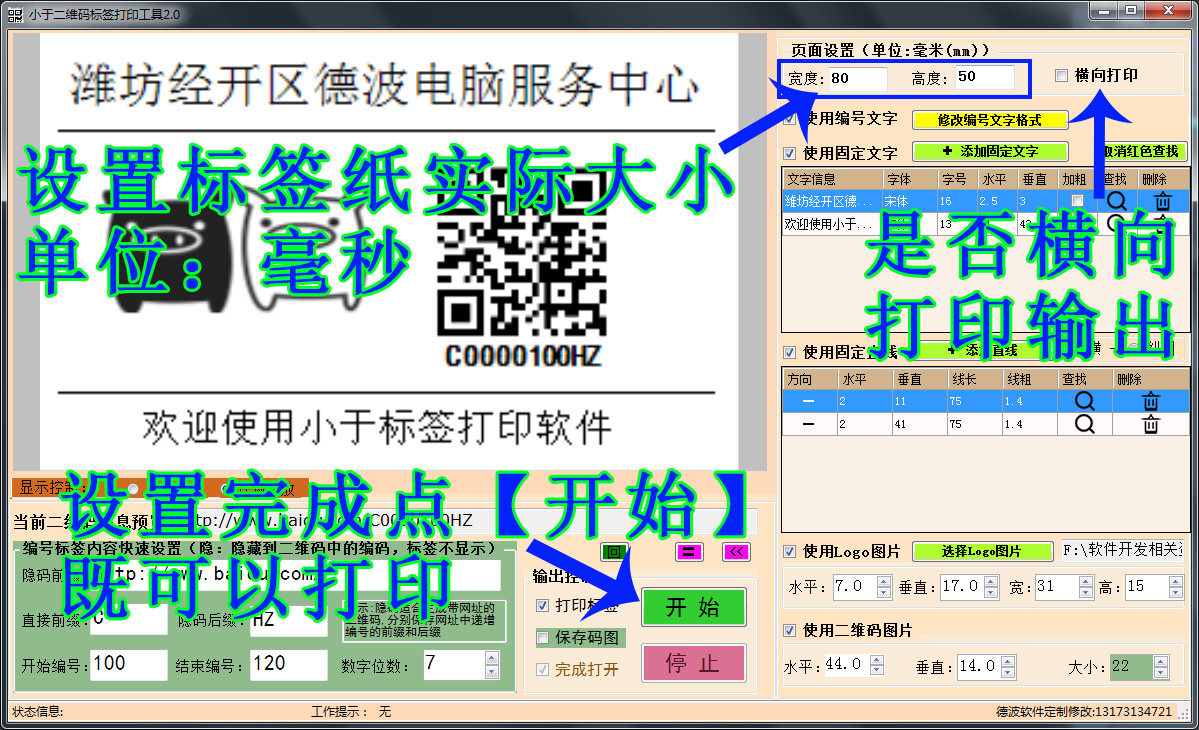Increase Logo vertical 17.0 with up arrow
The width and height of the screenshot is (1199, 730).
click(x=992, y=582)
